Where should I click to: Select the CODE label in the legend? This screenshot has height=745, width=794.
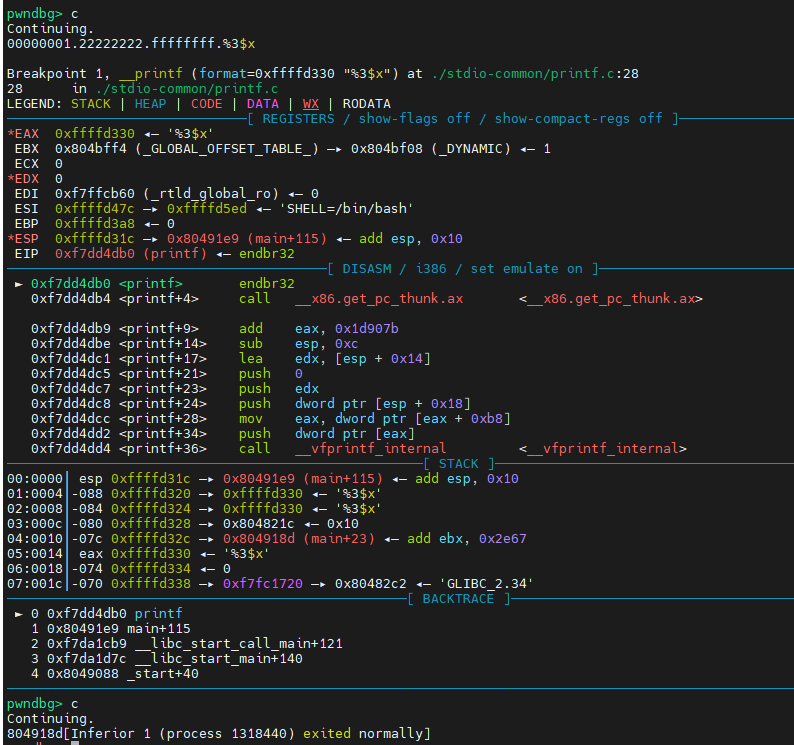pyautogui.click(x=207, y=103)
